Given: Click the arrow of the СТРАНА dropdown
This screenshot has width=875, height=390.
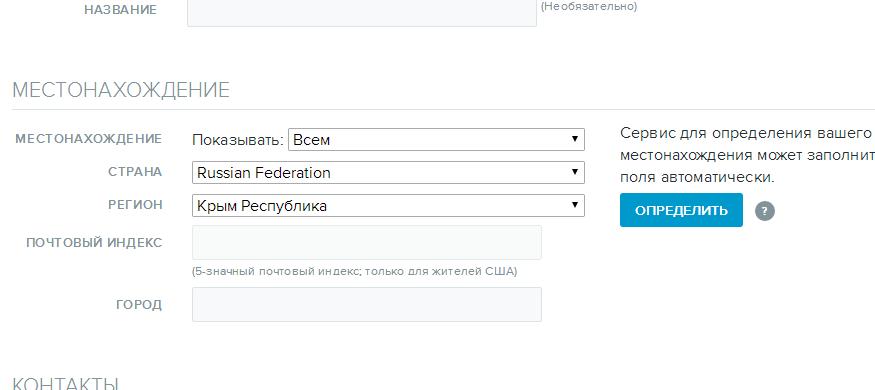Looking at the screenshot, I should point(574,172).
